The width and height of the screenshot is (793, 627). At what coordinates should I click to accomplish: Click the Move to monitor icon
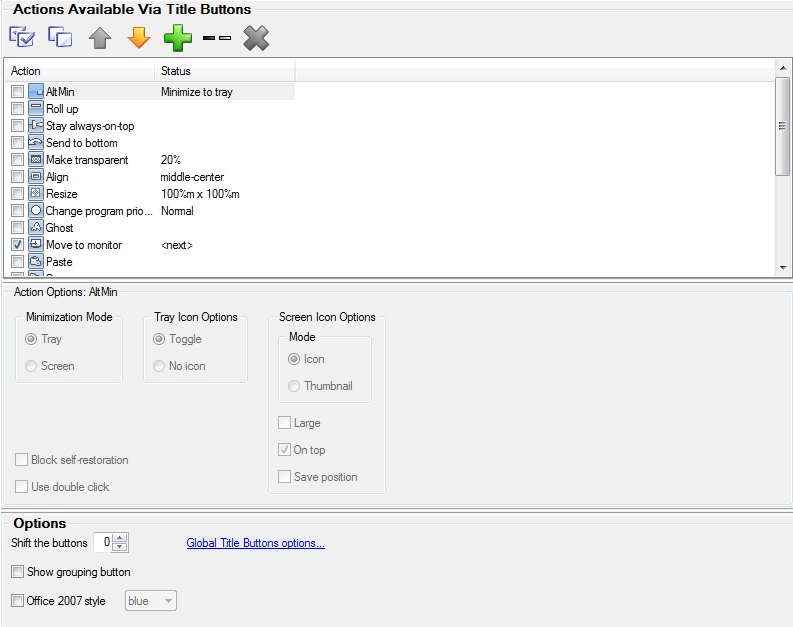pos(36,244)
